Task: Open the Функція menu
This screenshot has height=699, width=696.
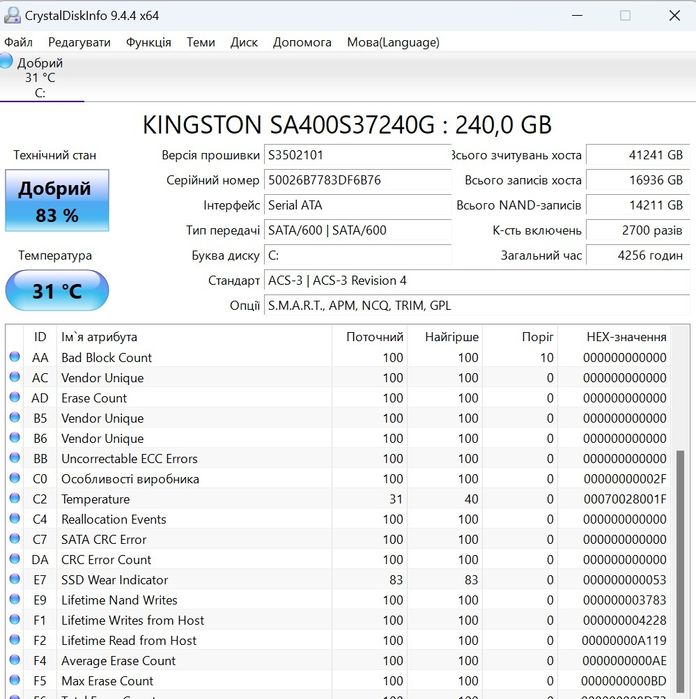Action: pos(148,42)
